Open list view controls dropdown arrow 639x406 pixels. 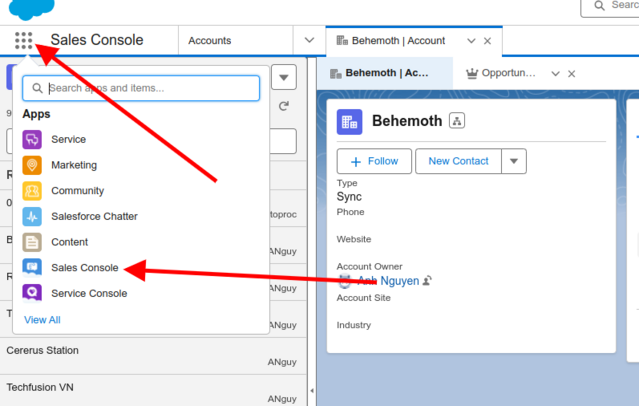[284, 77]
